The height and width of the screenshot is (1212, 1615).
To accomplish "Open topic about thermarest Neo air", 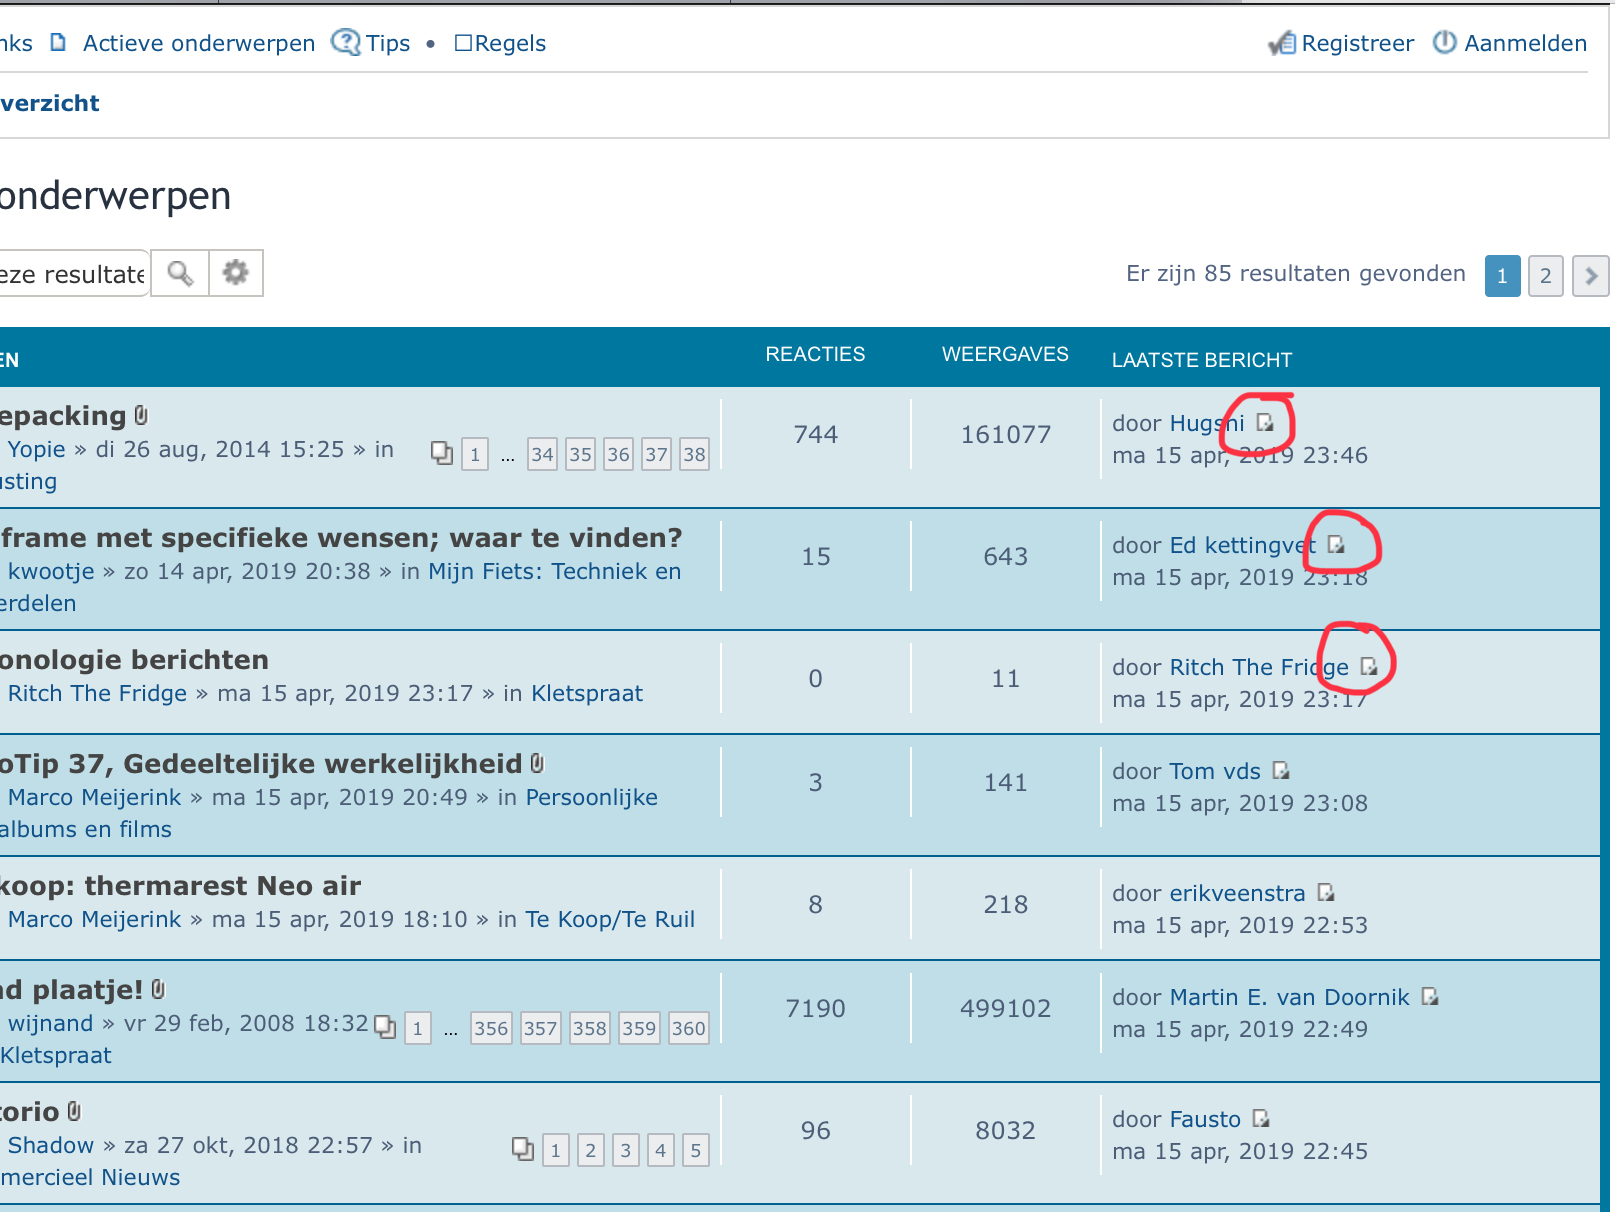I will tap(180, 886).
